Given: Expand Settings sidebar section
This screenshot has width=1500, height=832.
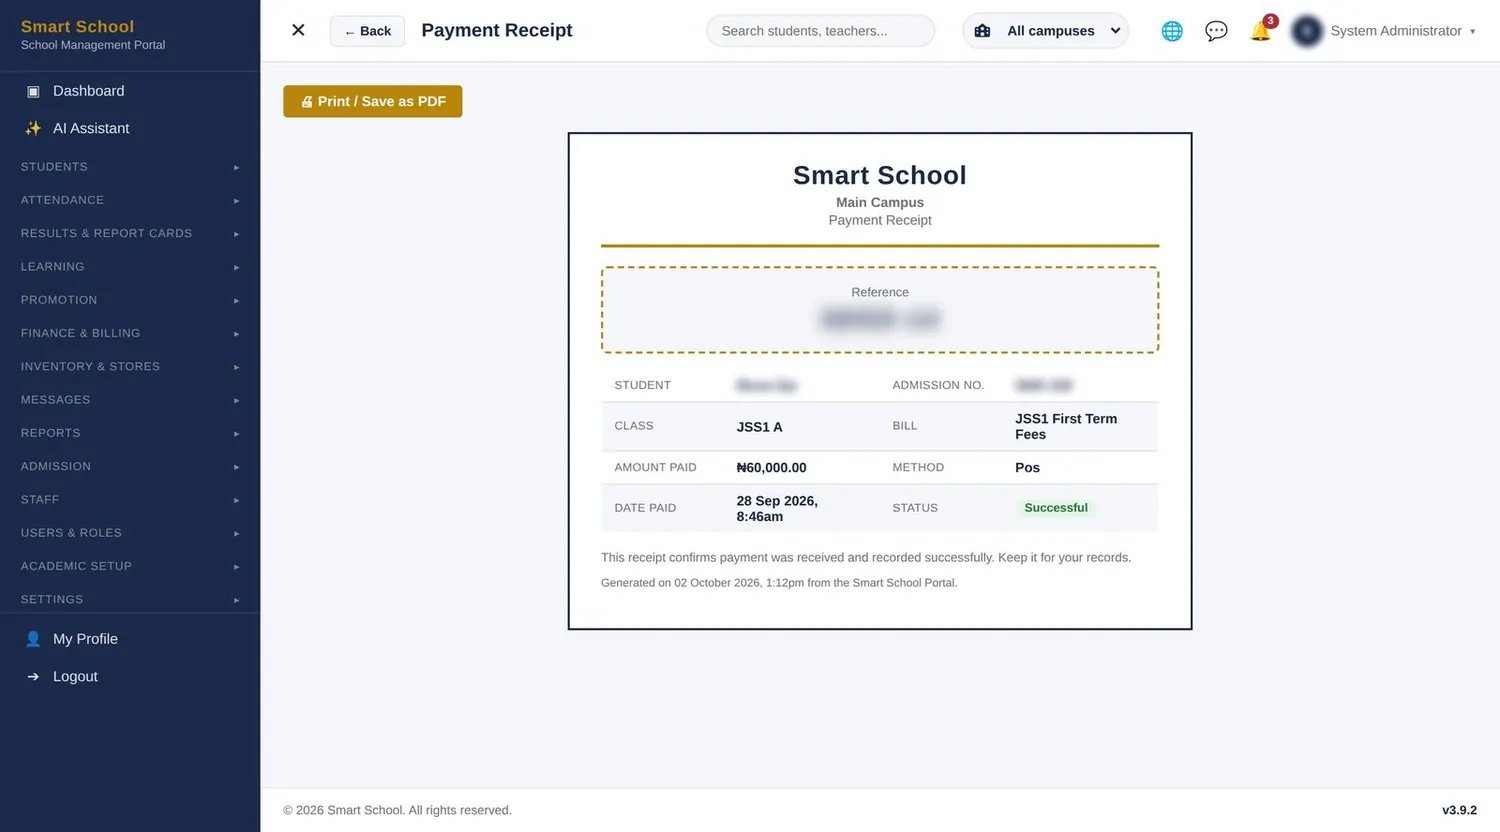Looking at the screenshot, I should coord(130,599).
